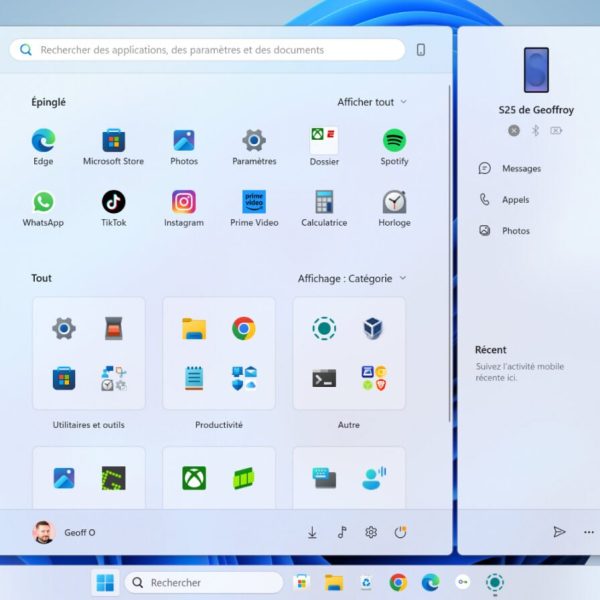Toggle the phone panel icon beside search
This screenshot has width=600, height=600.
(x=421, y=50)
